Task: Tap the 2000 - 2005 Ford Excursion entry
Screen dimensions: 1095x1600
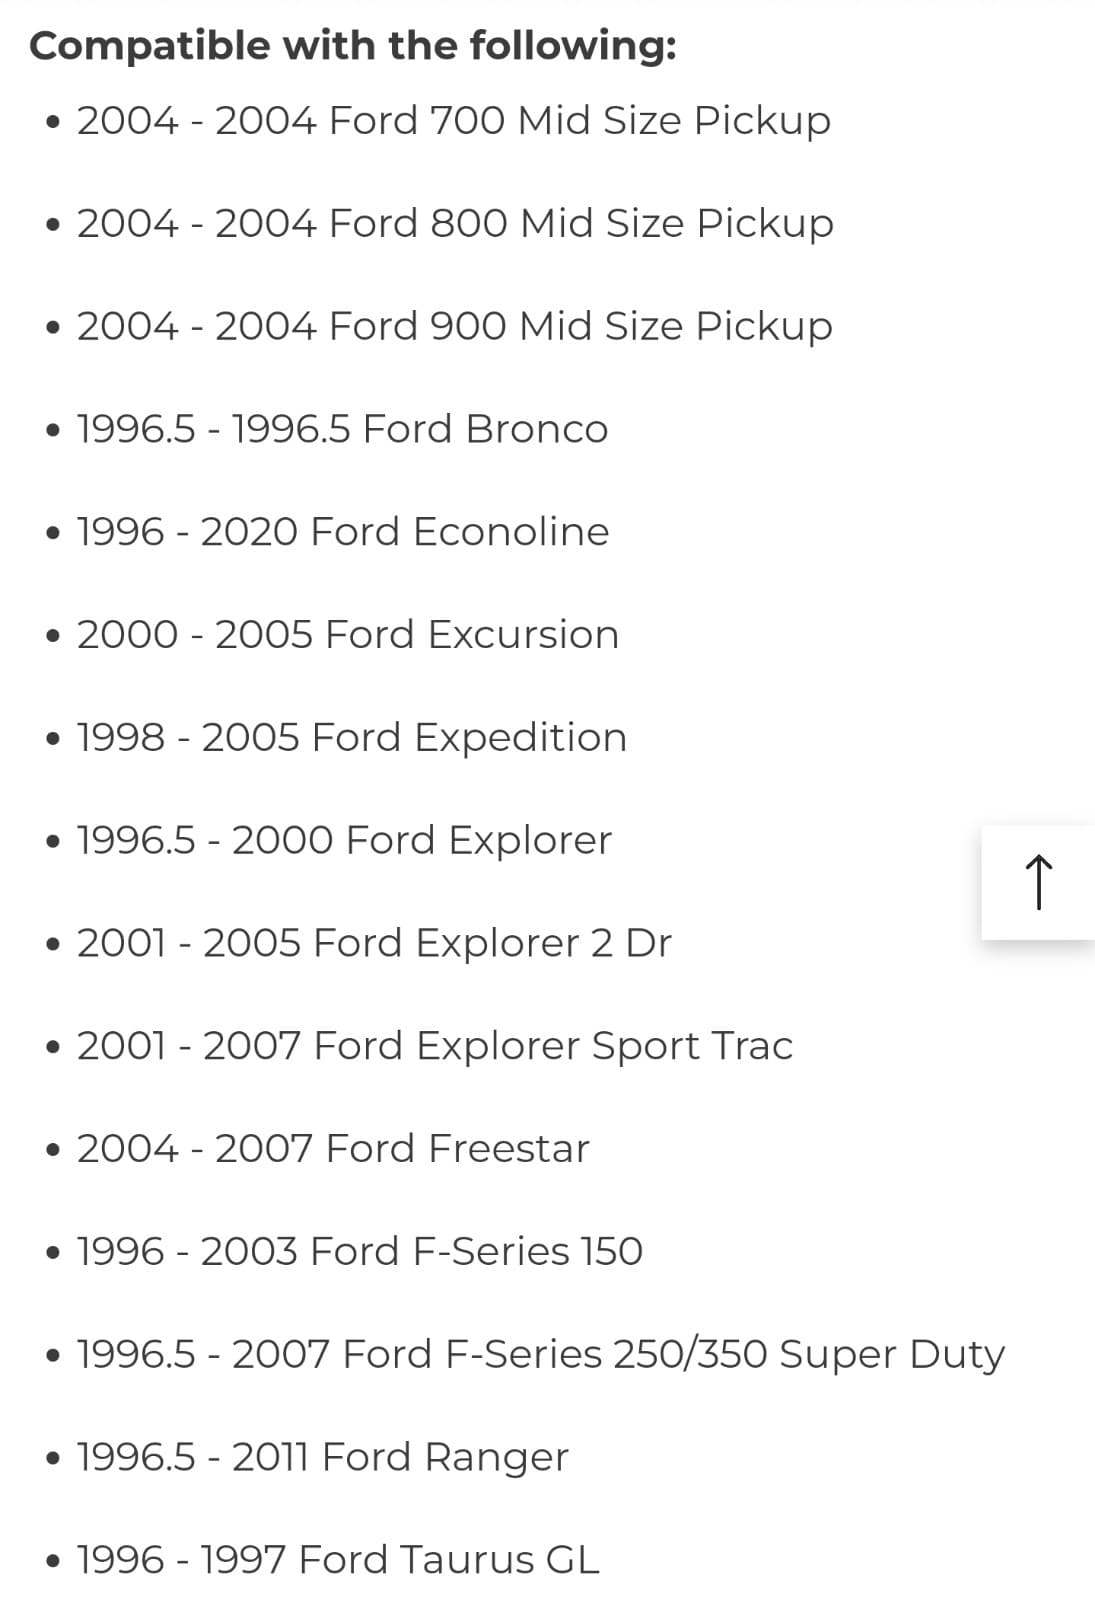Action: [x=347, y=635]
